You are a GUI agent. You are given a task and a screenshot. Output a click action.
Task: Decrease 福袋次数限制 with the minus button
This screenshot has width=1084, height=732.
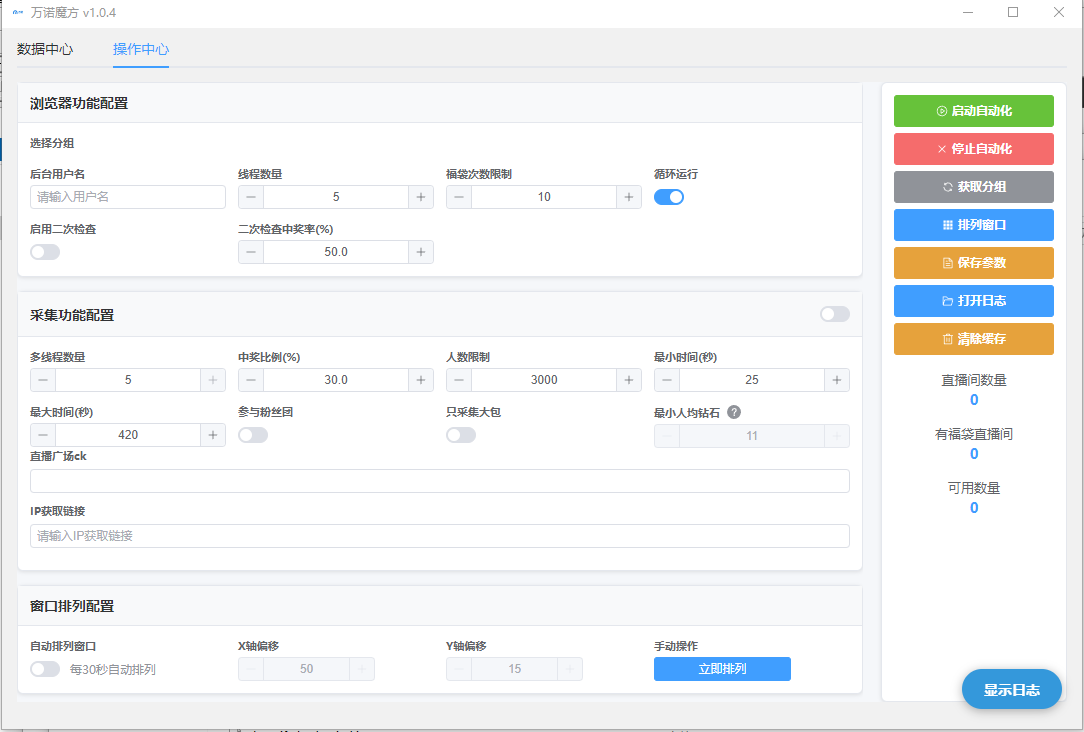coord(459,197)
